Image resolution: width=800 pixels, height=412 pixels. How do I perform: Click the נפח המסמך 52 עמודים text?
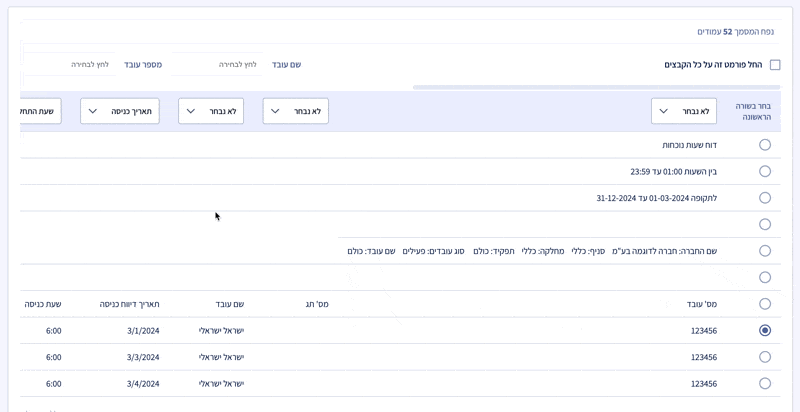coord(735,32)
